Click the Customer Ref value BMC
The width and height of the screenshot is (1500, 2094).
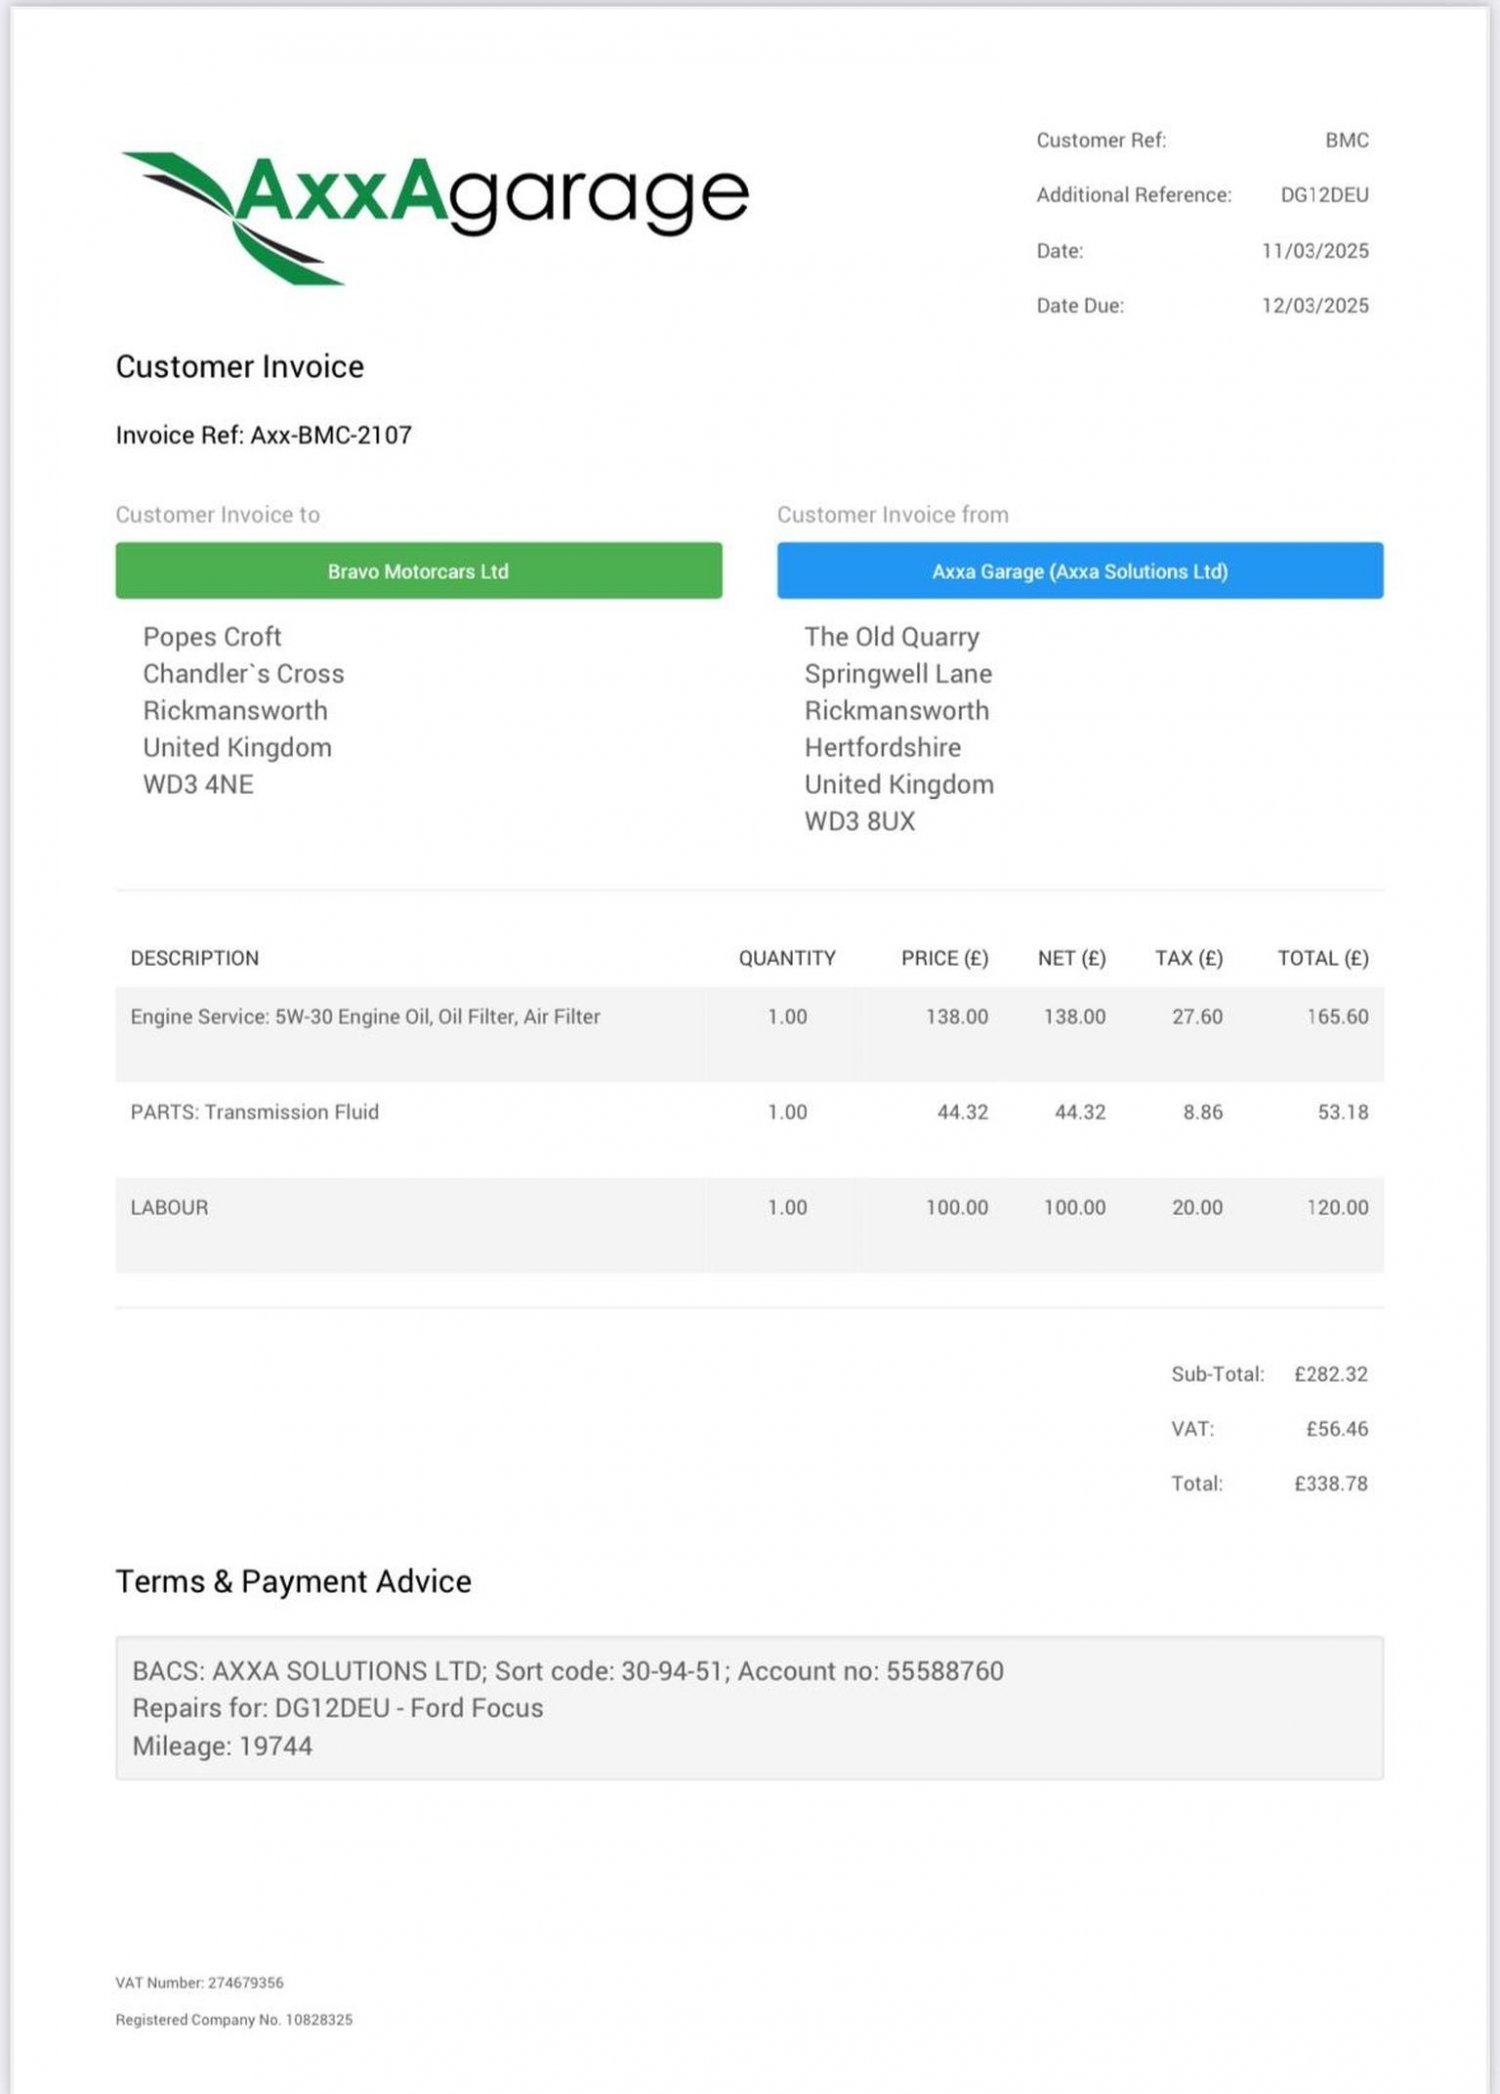click(x=1347, y=140)
